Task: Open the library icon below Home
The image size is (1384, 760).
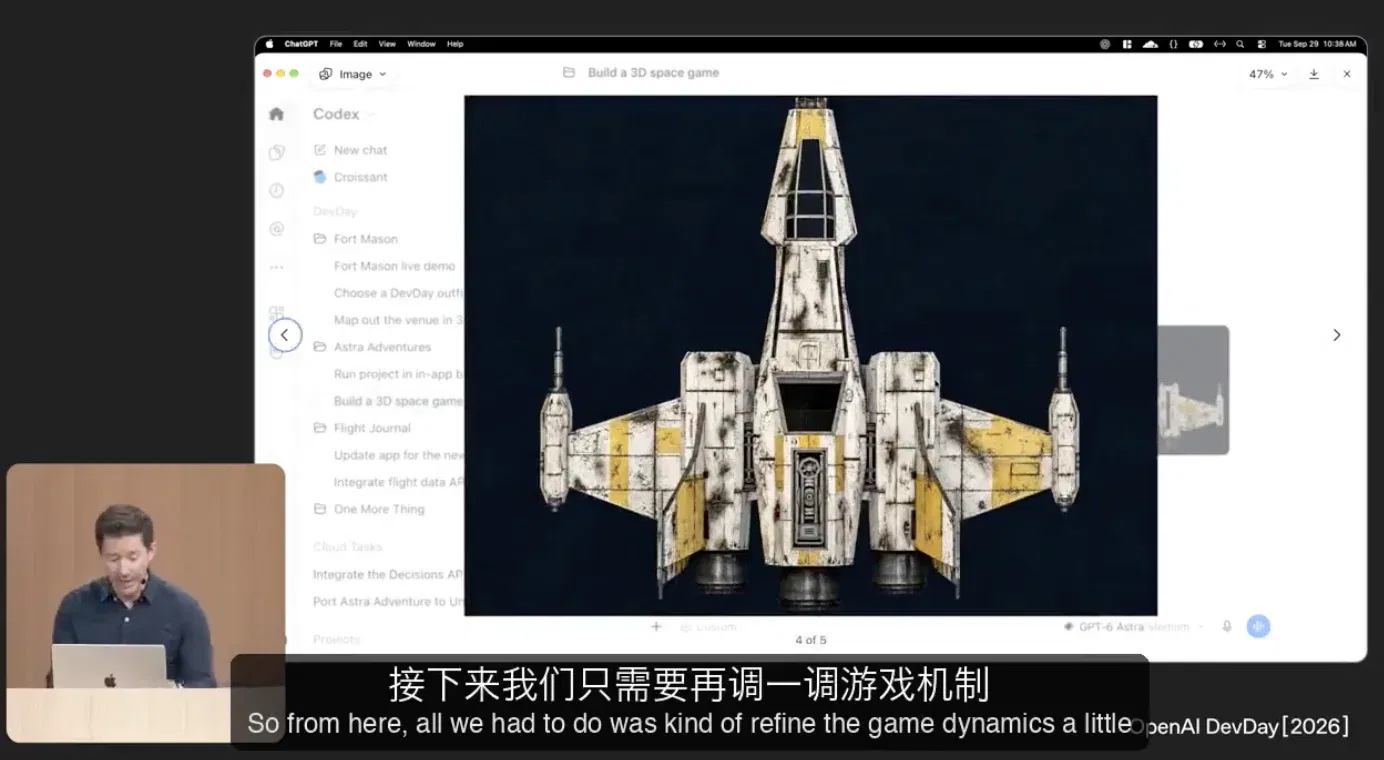Action: [x=277, y=152]
